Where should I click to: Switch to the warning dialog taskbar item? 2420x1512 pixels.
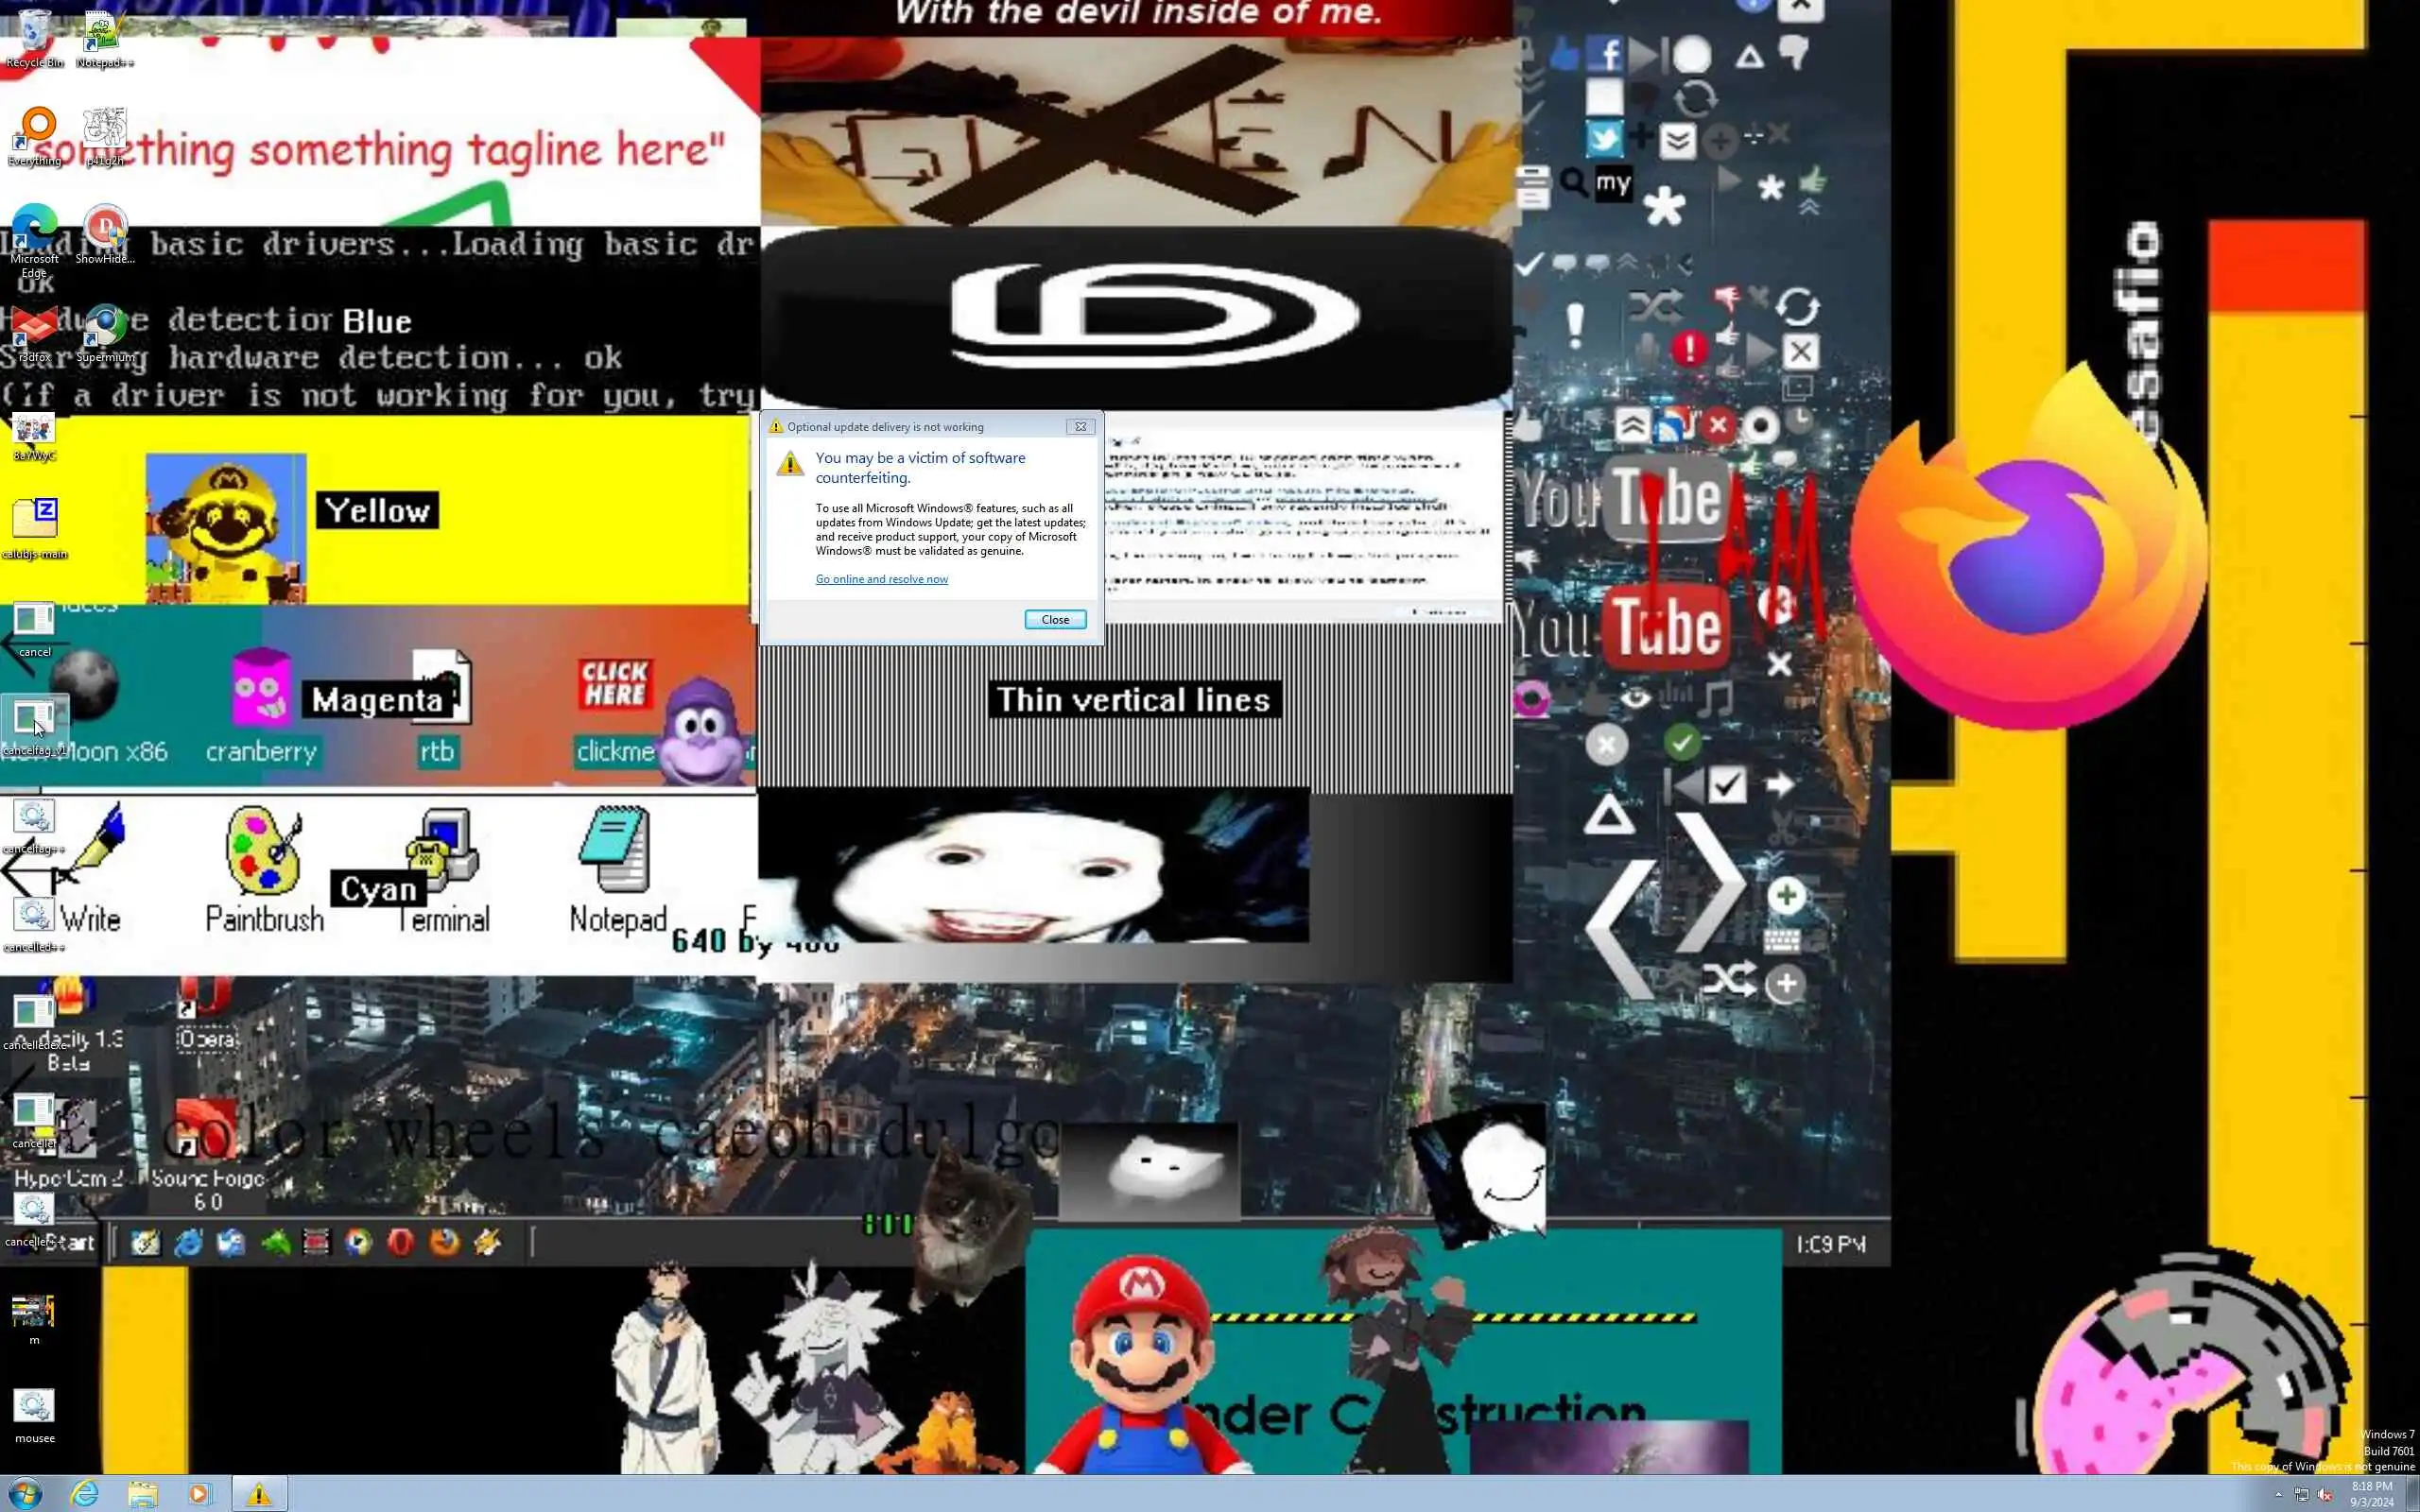(x=259, y=1494)
